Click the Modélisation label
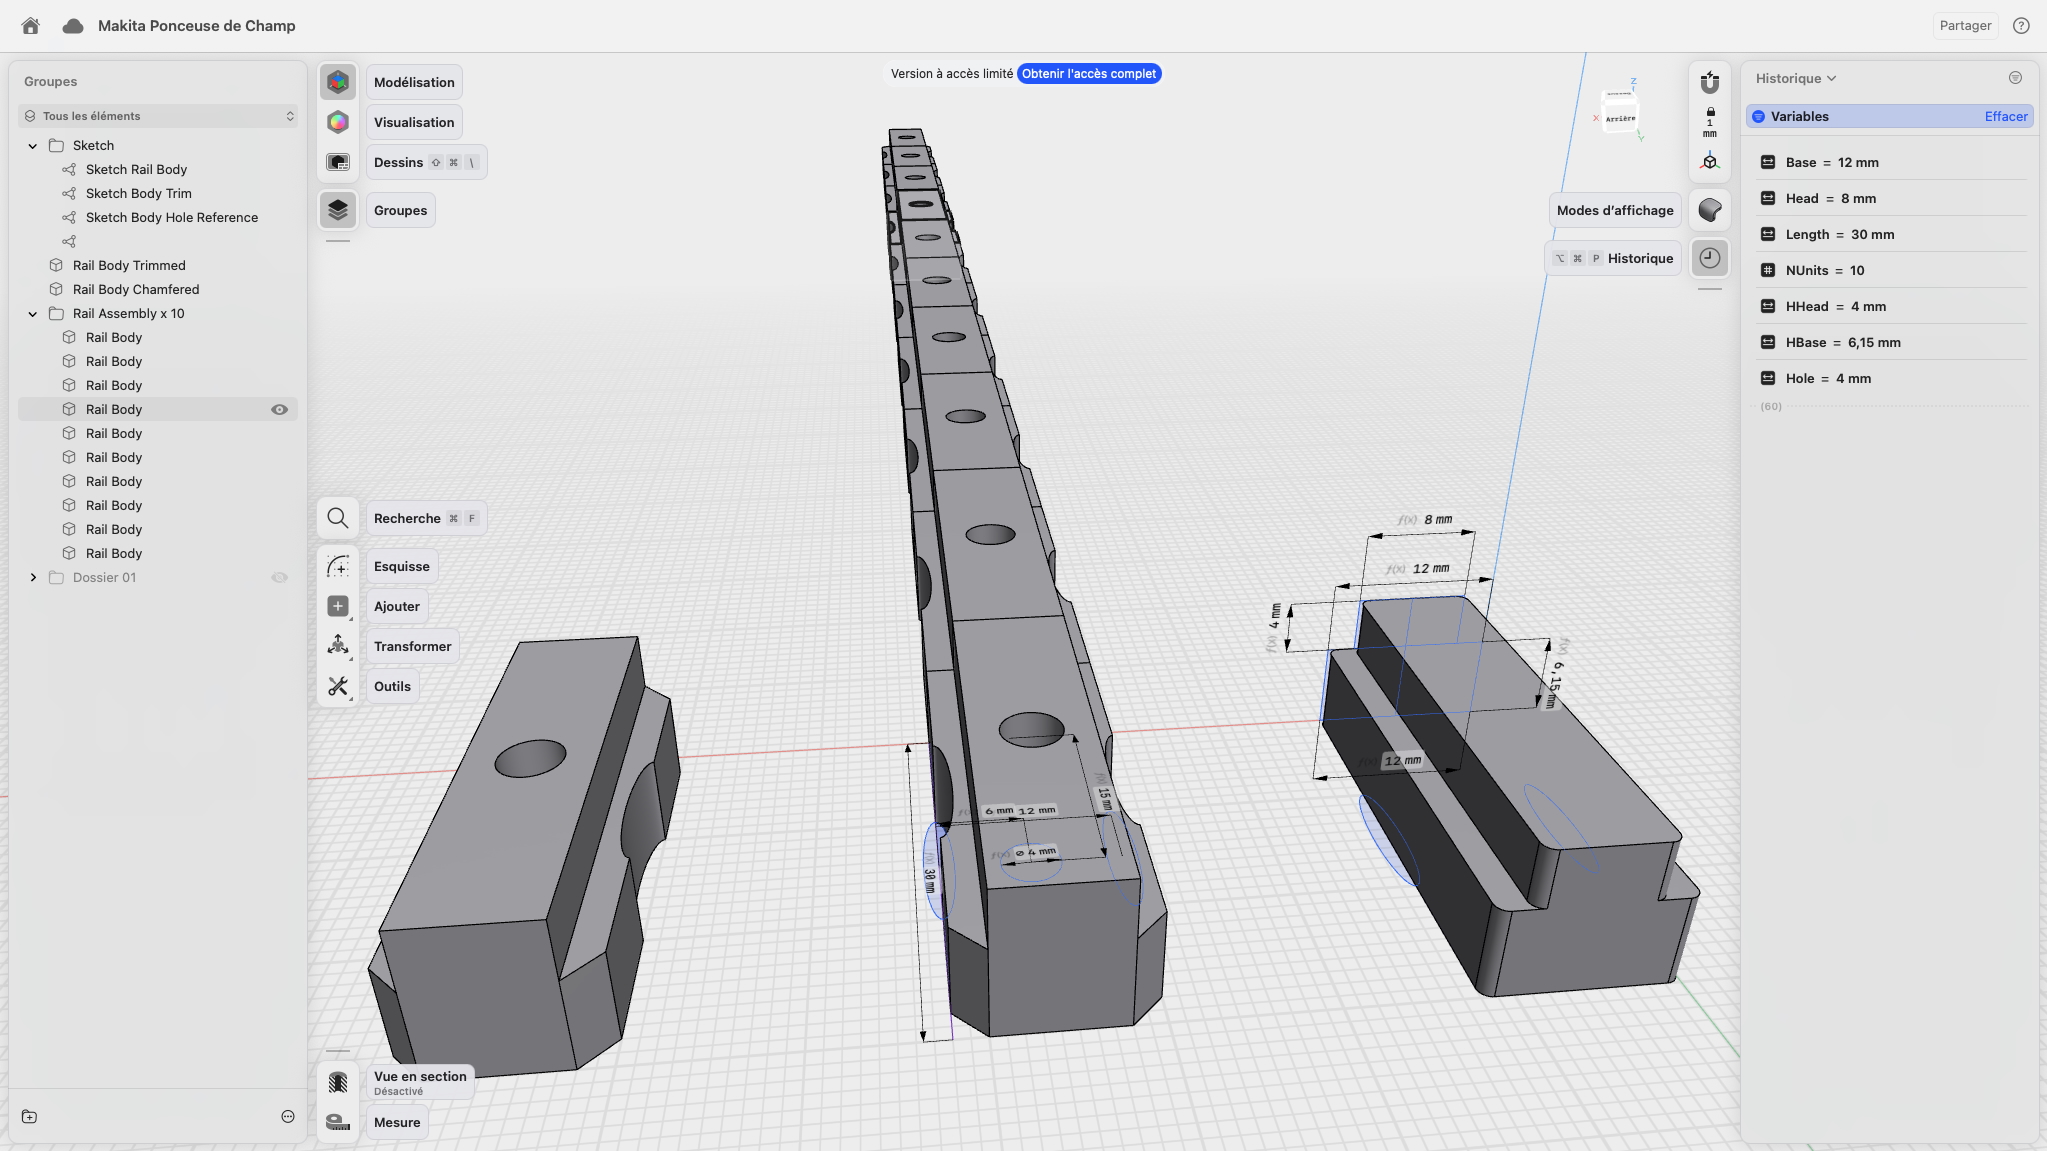The width and height of the screenshot is (2047, 1151). point(414,82)
